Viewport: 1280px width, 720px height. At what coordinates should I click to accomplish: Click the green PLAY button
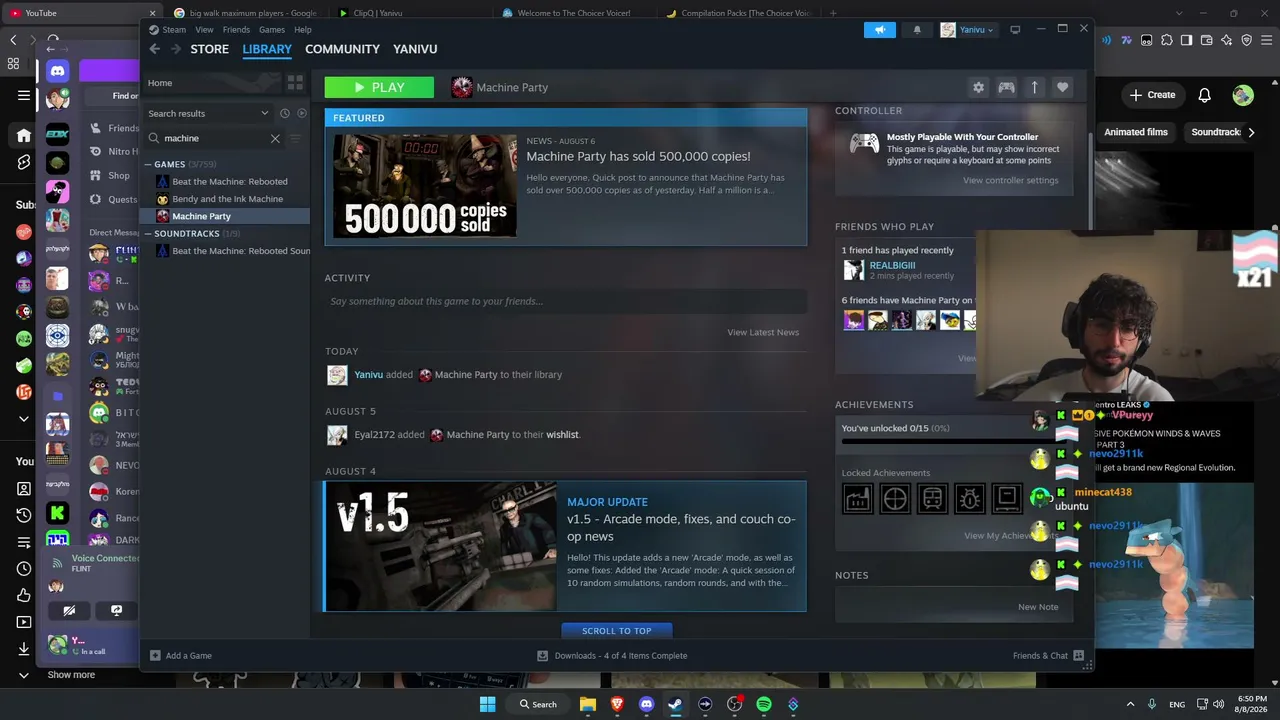pos(379,88)
